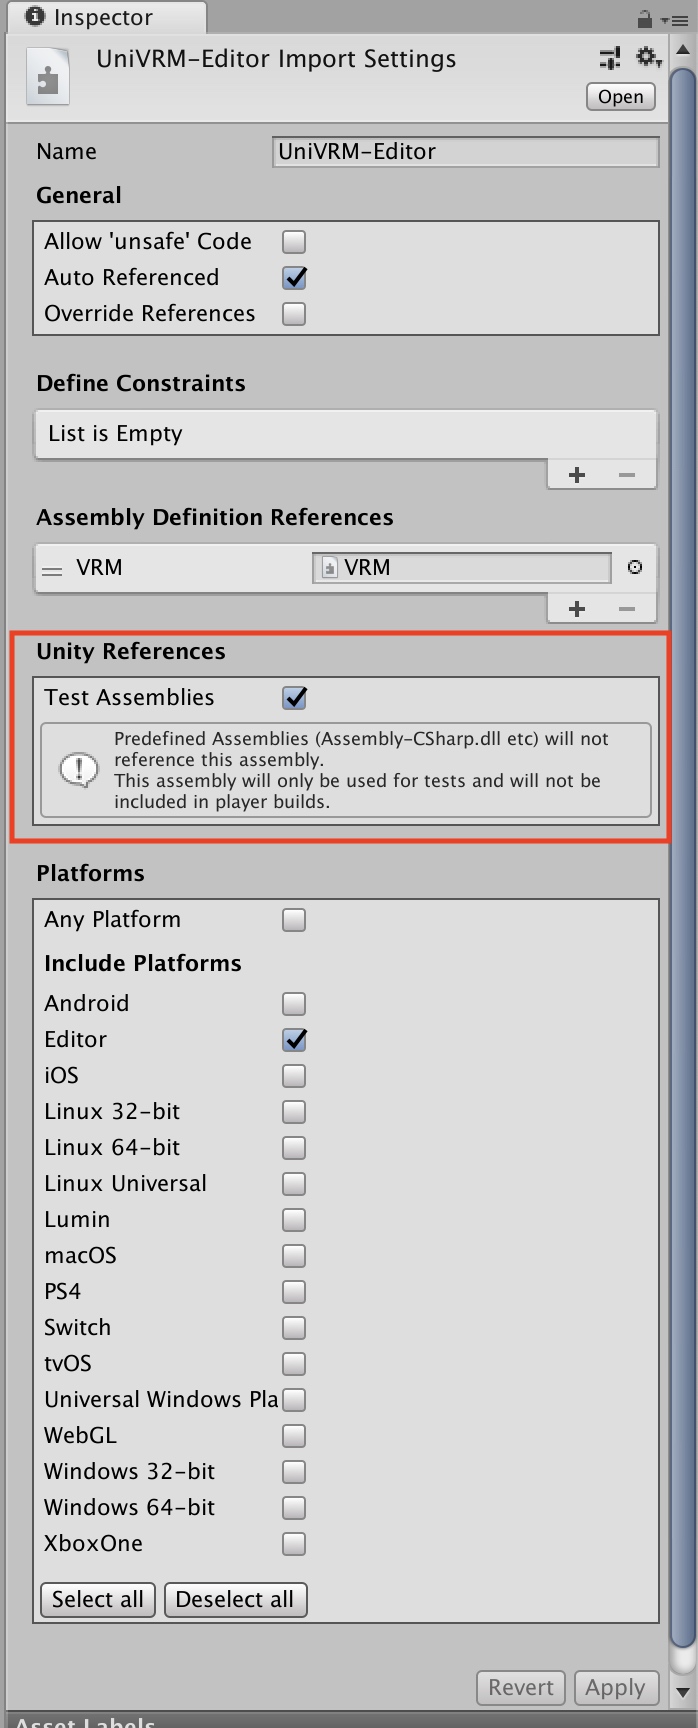Click the Name text field
The image size is (698, 1728).
tap(465, 152)
